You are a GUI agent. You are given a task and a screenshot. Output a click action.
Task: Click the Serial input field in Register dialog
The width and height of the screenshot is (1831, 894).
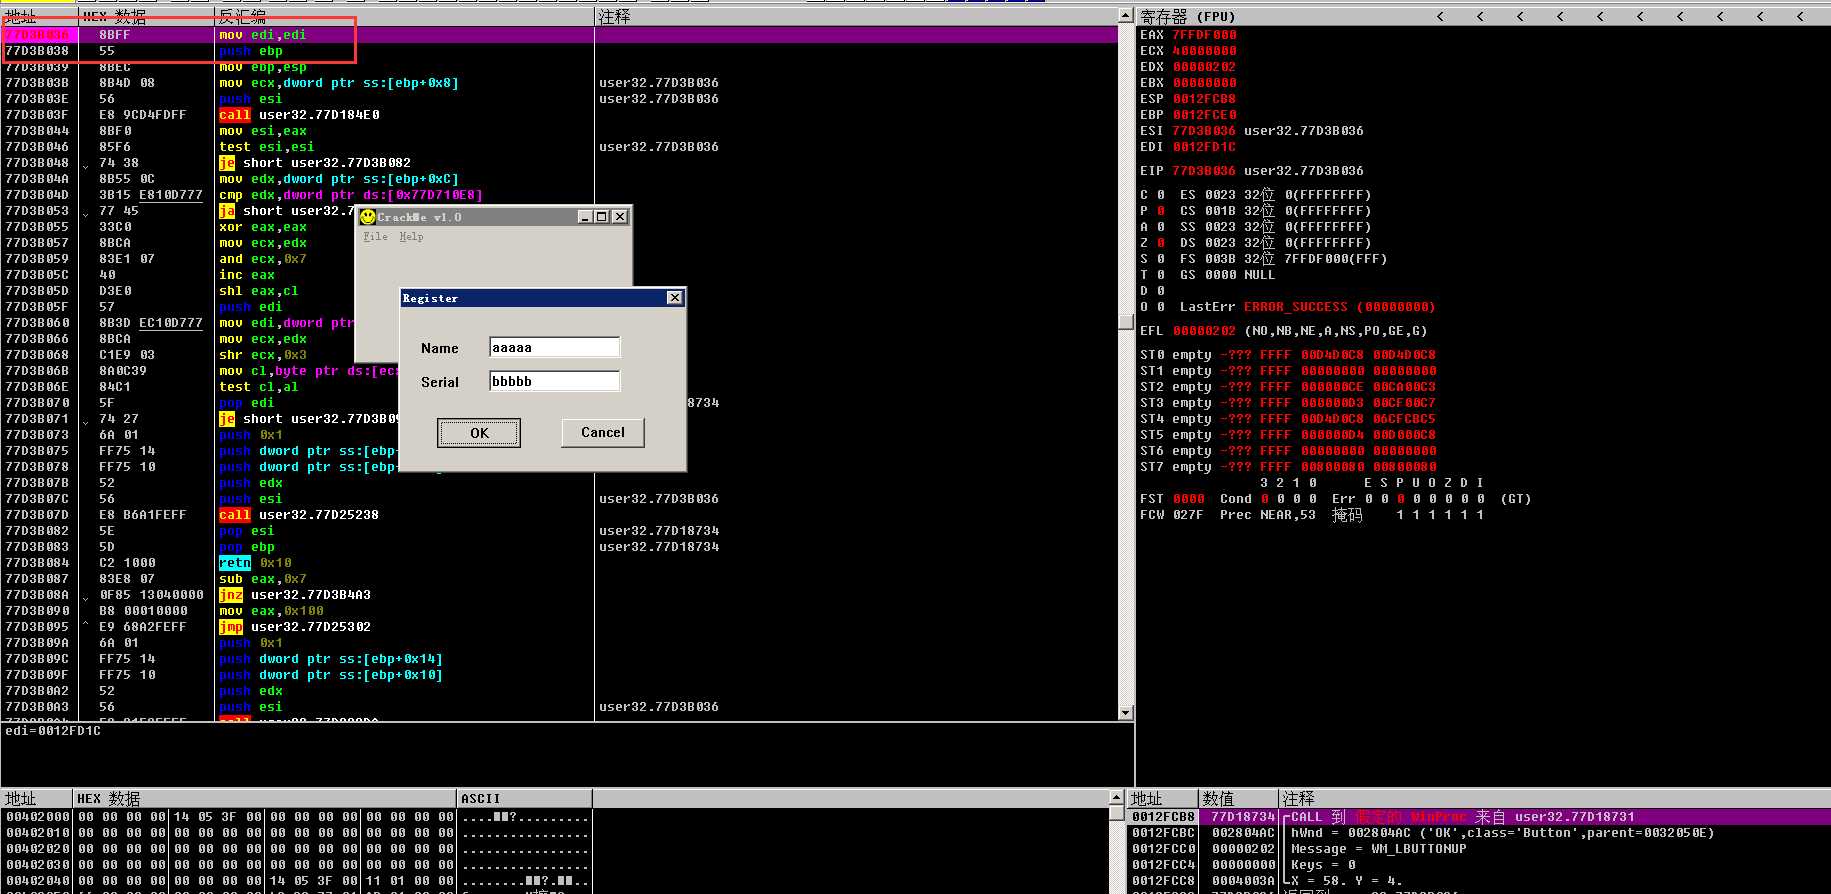(555, 381)
